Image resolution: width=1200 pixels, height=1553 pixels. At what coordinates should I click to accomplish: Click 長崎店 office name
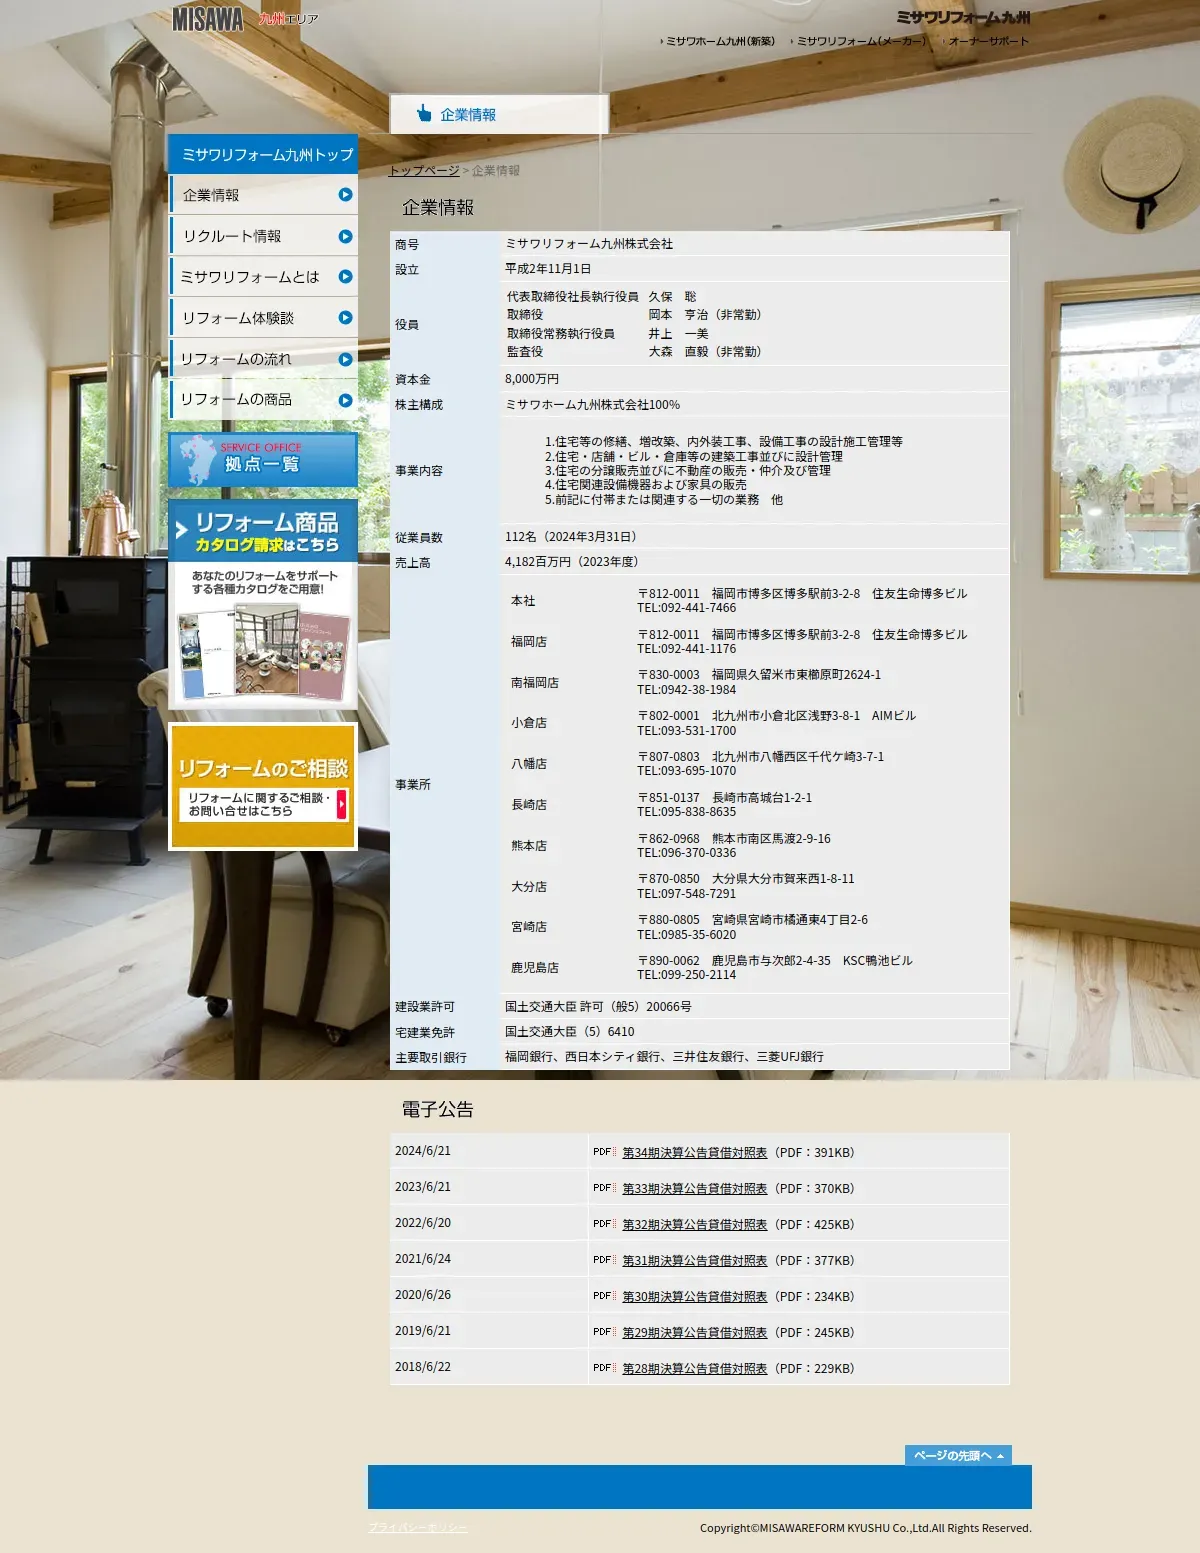529,805
